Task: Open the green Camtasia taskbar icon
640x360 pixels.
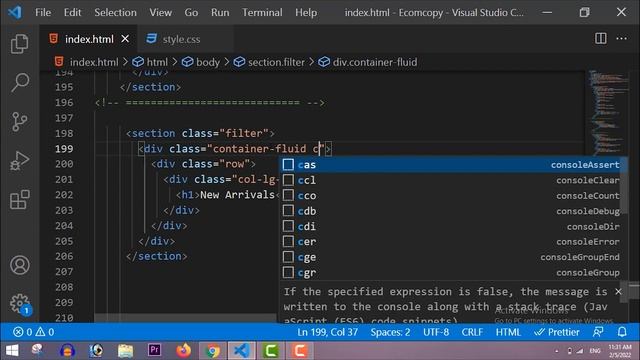Action: [271, 350]
